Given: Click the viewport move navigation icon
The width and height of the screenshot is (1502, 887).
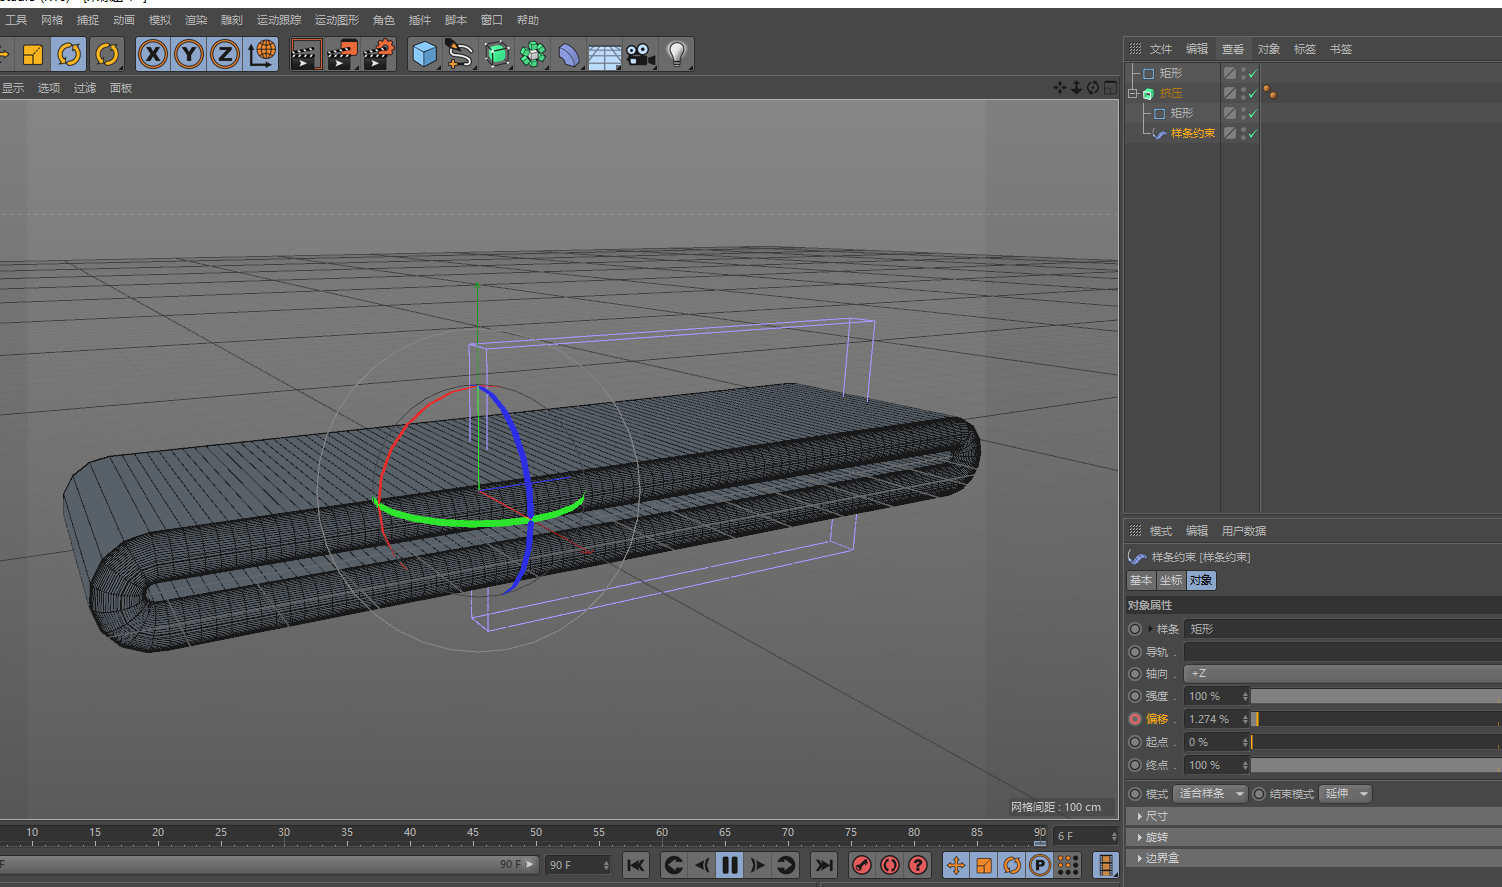Looking at the screenshot, I should pos(1060,88).
